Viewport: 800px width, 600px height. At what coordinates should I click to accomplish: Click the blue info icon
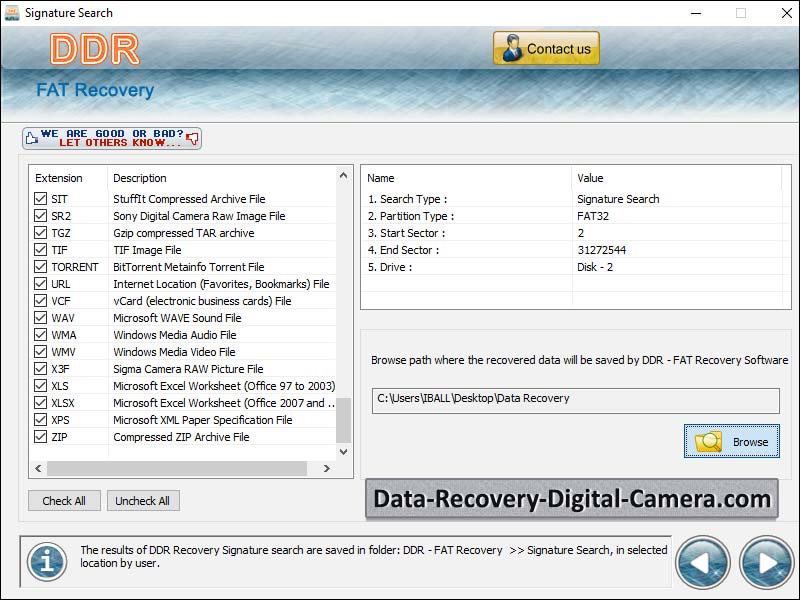[46, 561]
